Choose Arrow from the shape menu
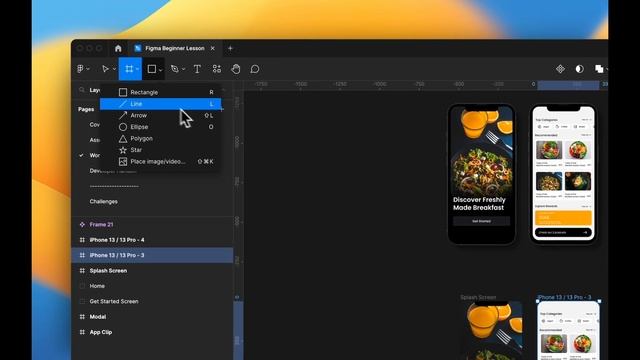 coord(160,116)
